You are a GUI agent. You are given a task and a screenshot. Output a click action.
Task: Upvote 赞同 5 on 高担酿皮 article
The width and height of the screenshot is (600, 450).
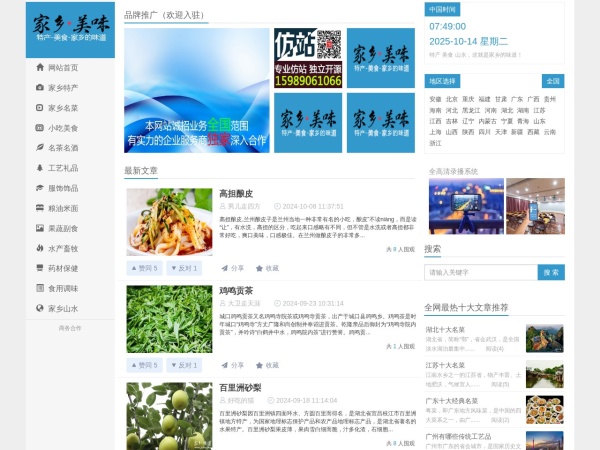(145, 268)
